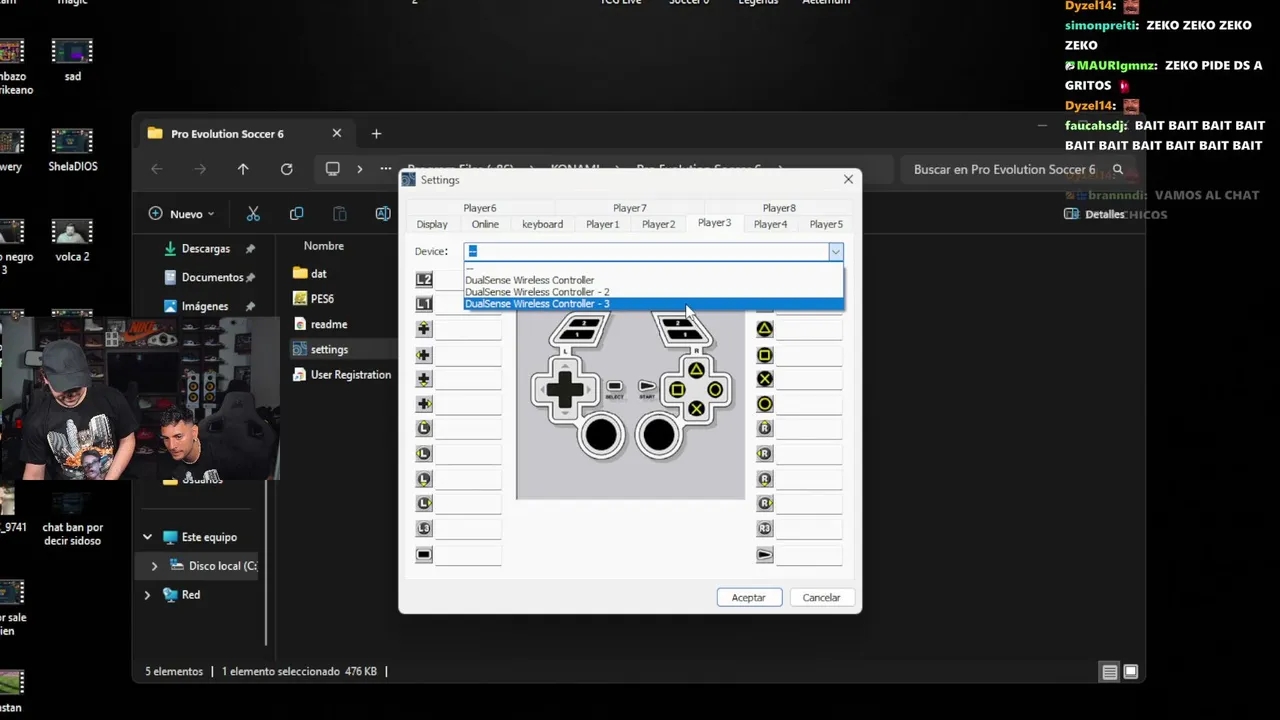
Task: Select the D-pad down mapping icon
Action: (424, 380)
